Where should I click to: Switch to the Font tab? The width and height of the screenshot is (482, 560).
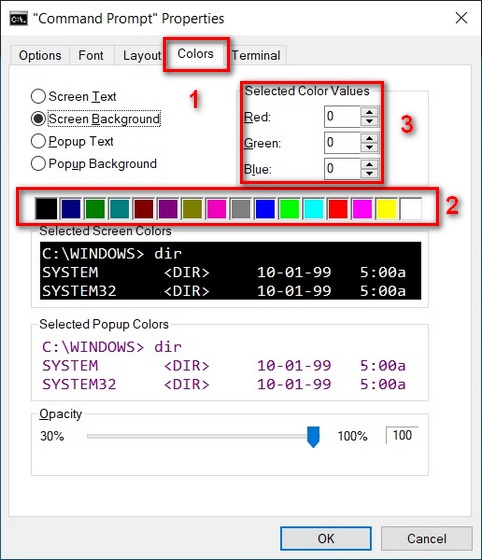pyautogui.click(x=91, y=55)
